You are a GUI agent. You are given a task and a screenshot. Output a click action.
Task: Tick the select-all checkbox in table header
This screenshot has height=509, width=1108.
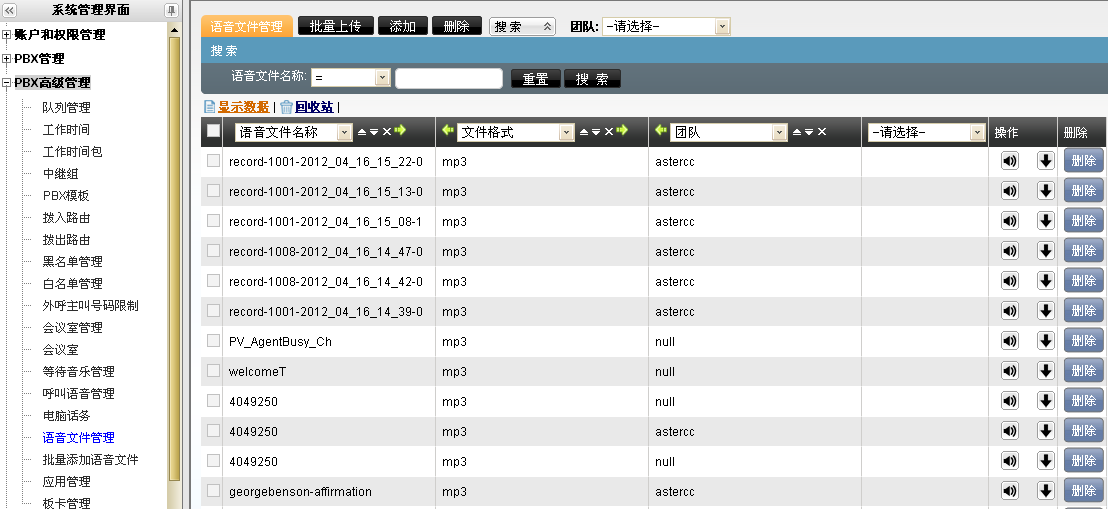(213, 131)
